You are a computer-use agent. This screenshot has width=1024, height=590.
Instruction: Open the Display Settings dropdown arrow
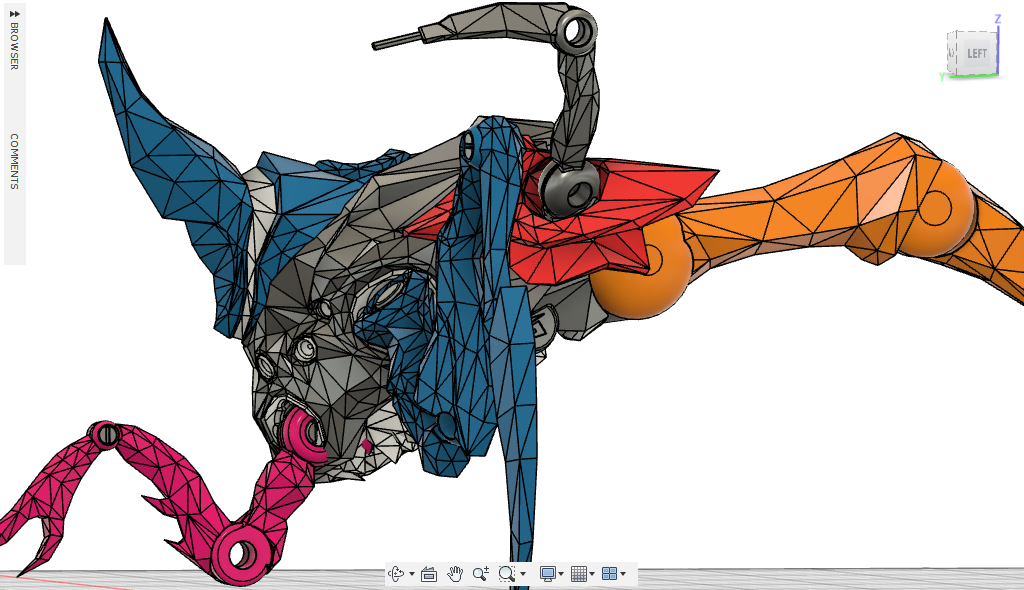561,574
